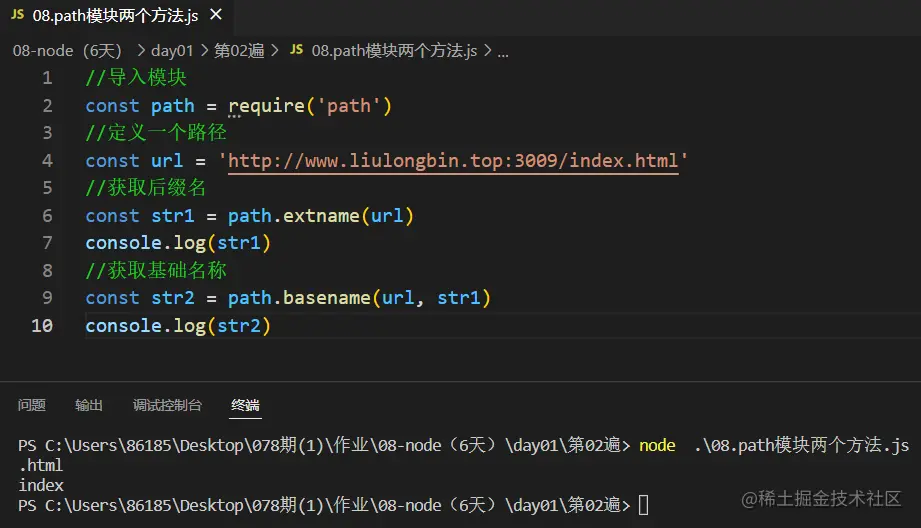Screen dimensions: 921x528
Task: Switch to the 问题 panel tab
Action: click(32, 405)
